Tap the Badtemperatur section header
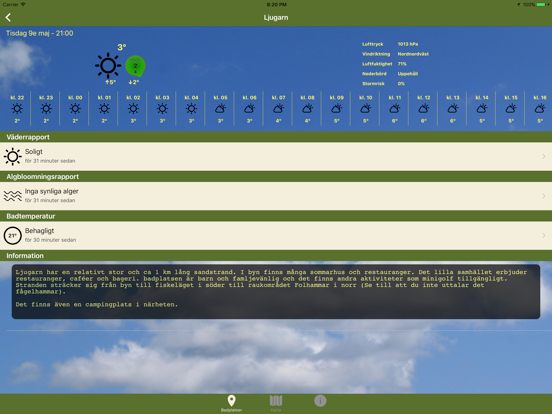Screen dimensions: 552x414 pyautogui.click(x=276, y=216)
